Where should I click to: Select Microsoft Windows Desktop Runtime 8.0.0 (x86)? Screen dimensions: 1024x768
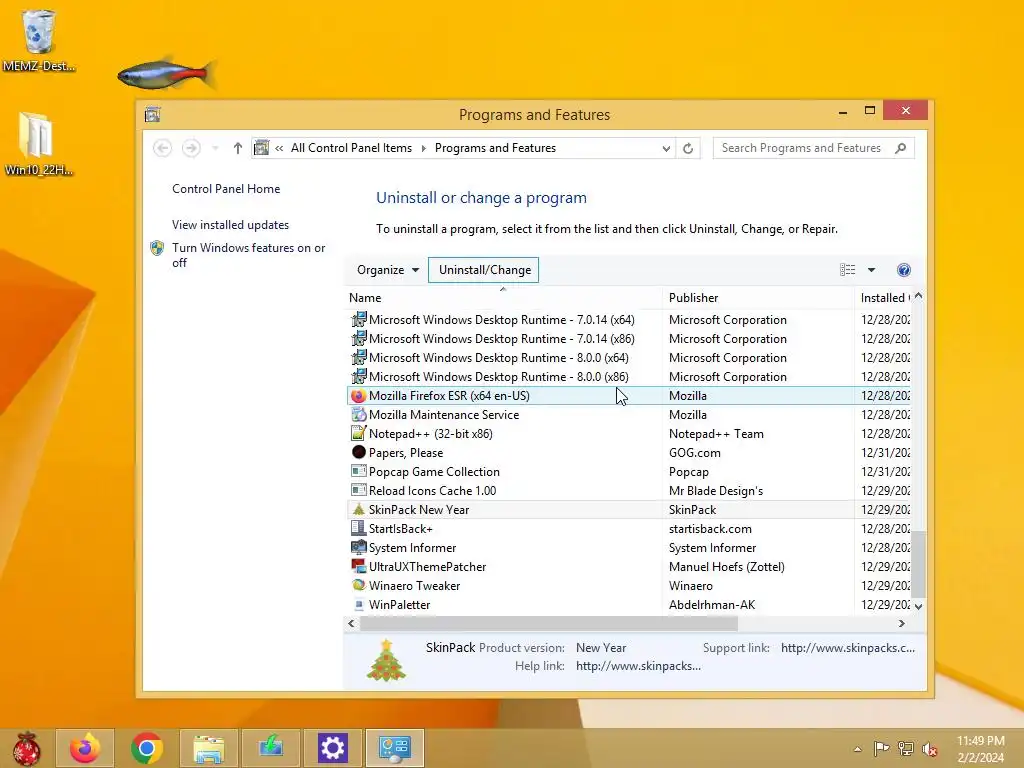pyautogui.click(x=498, y=377)
